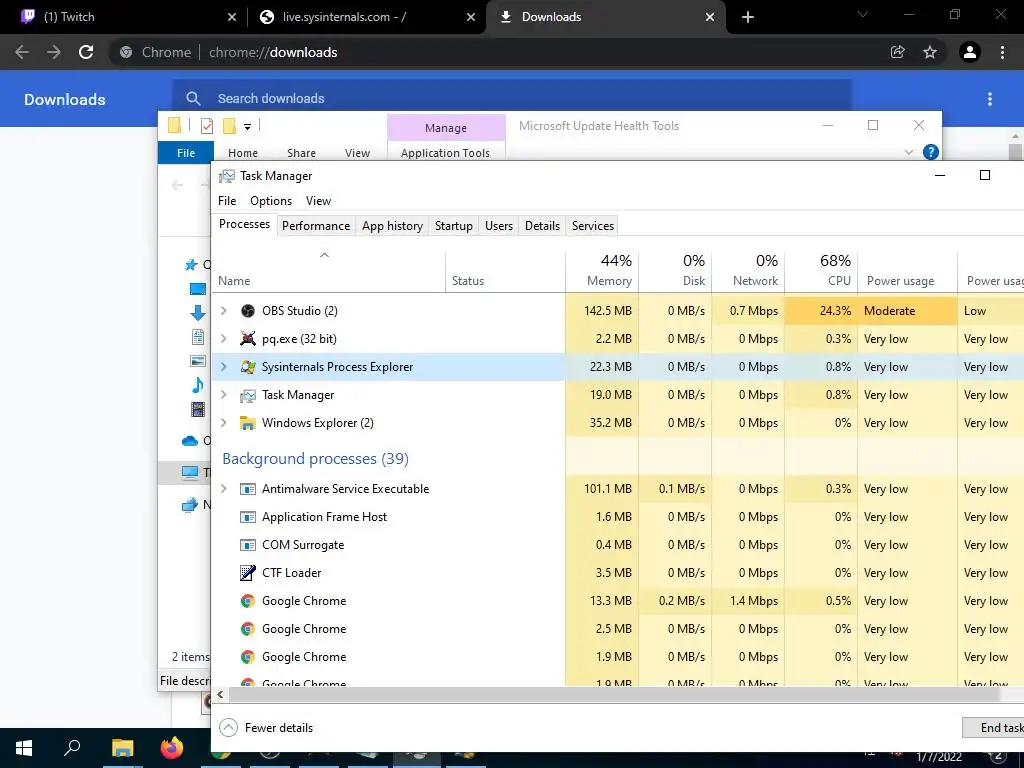Switch to the Performance tab
The image size is (1024, 768).
[x=316, y=226]
